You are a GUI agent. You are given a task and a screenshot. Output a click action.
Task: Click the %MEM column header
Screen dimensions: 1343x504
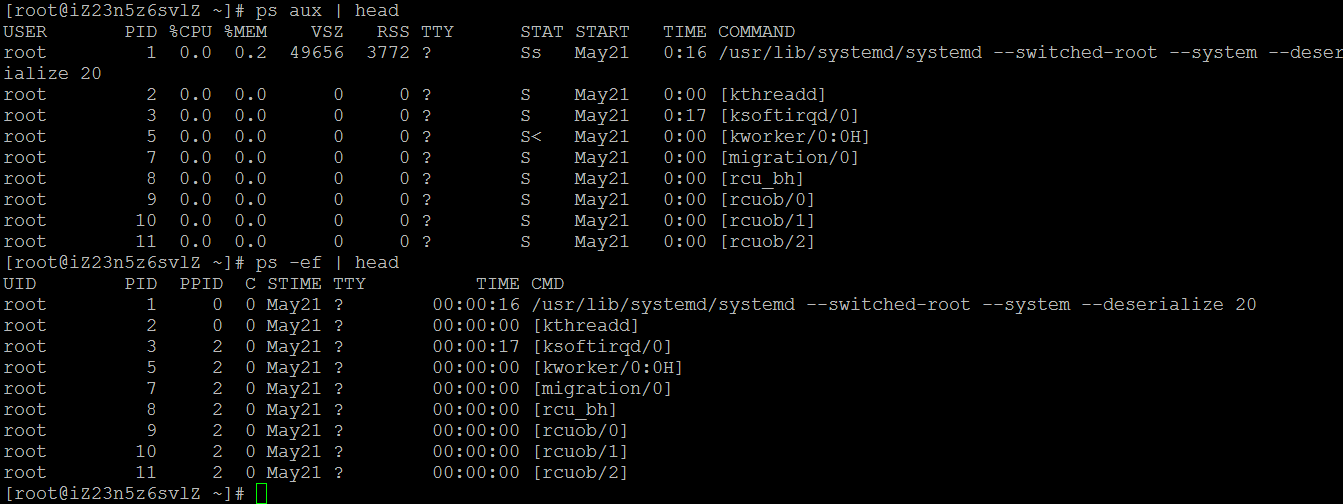pos(245,32)
